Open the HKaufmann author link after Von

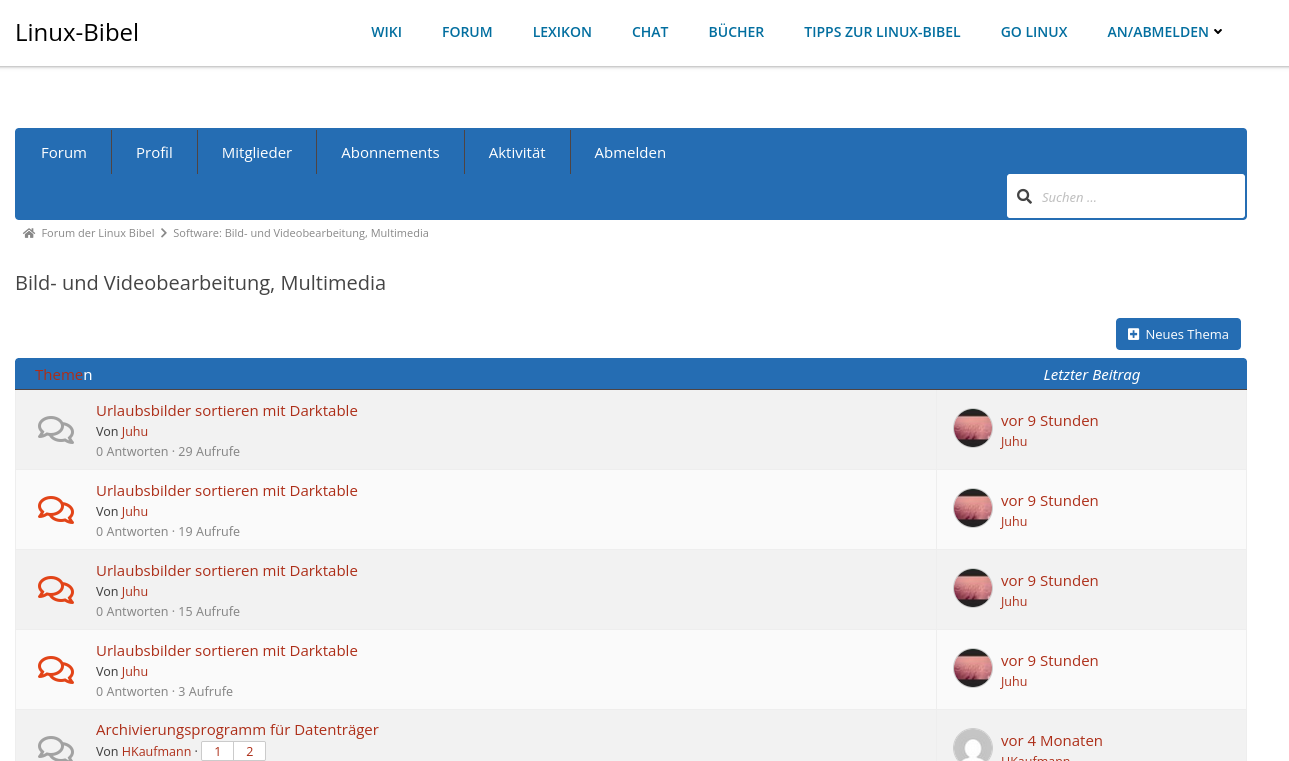(156, 751)
